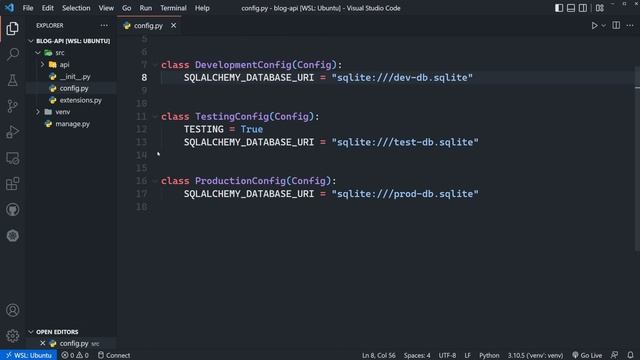Split the editor to the right

click(616, 25)
